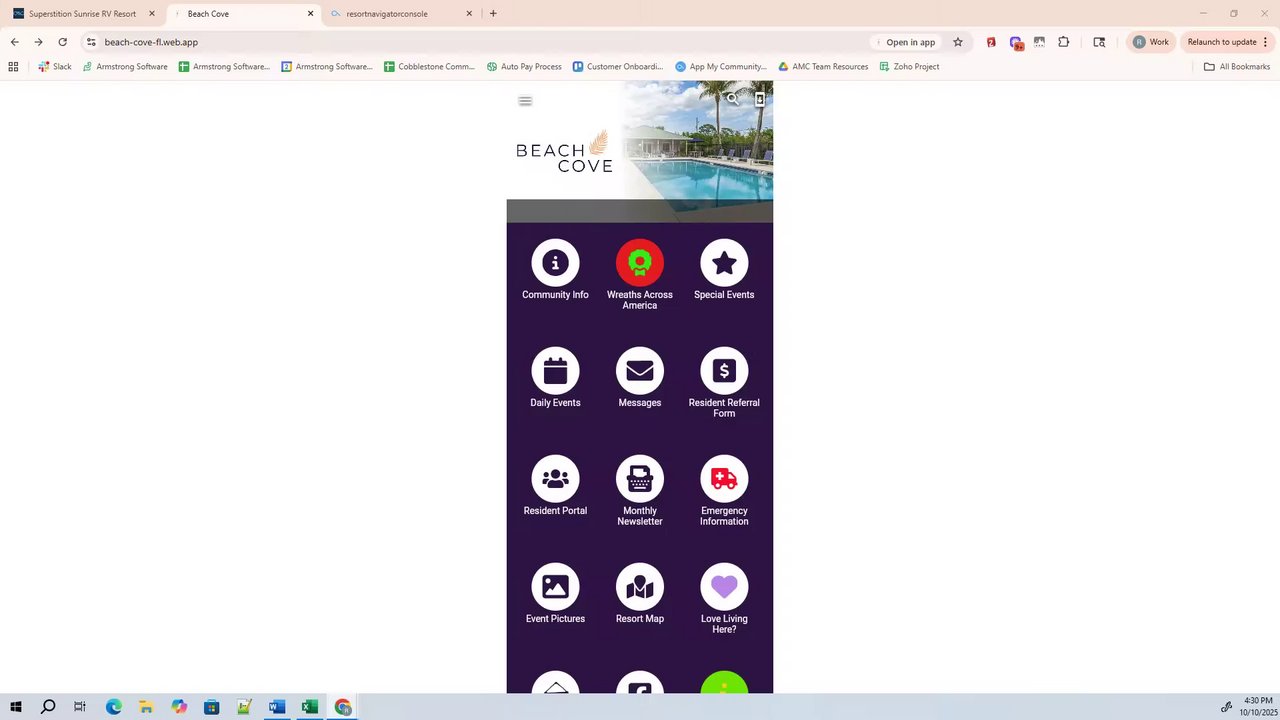Viewport: 1280px width, 720px height.
Task: Open Love Living Here heart icon
Action: point(724,587)
